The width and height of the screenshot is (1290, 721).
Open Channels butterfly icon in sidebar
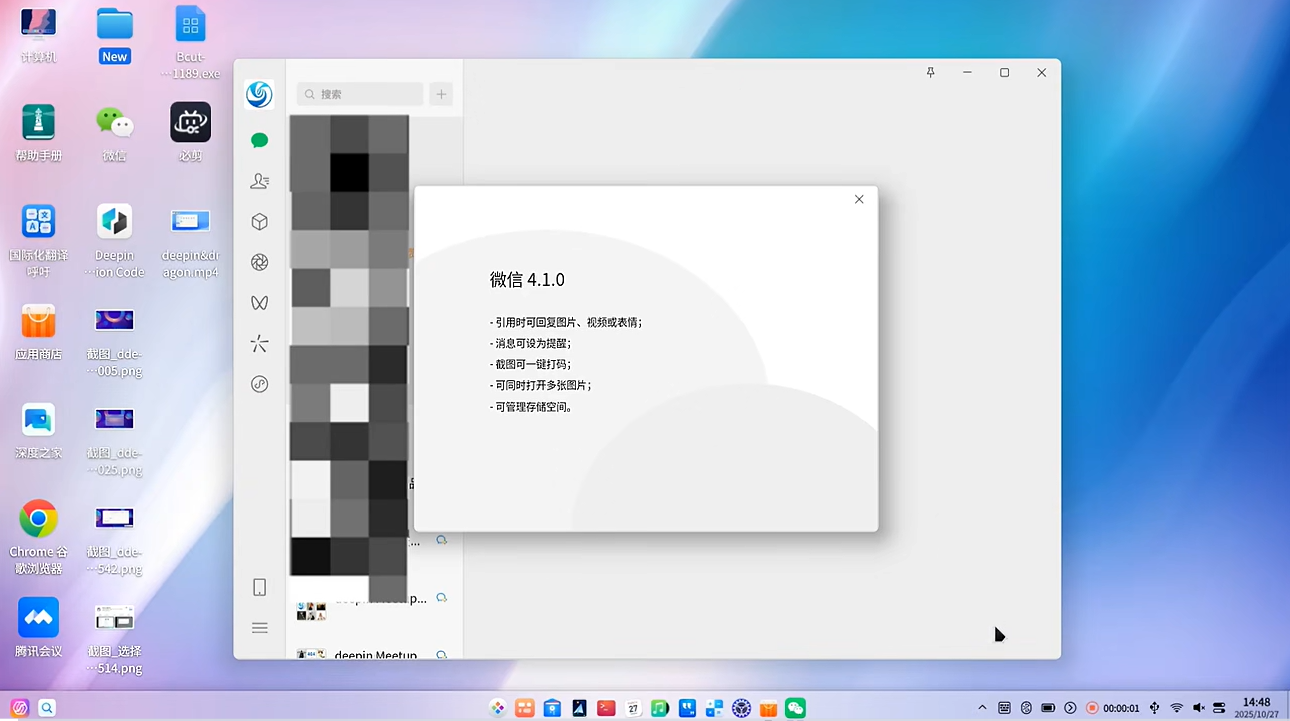coord(259,303)
